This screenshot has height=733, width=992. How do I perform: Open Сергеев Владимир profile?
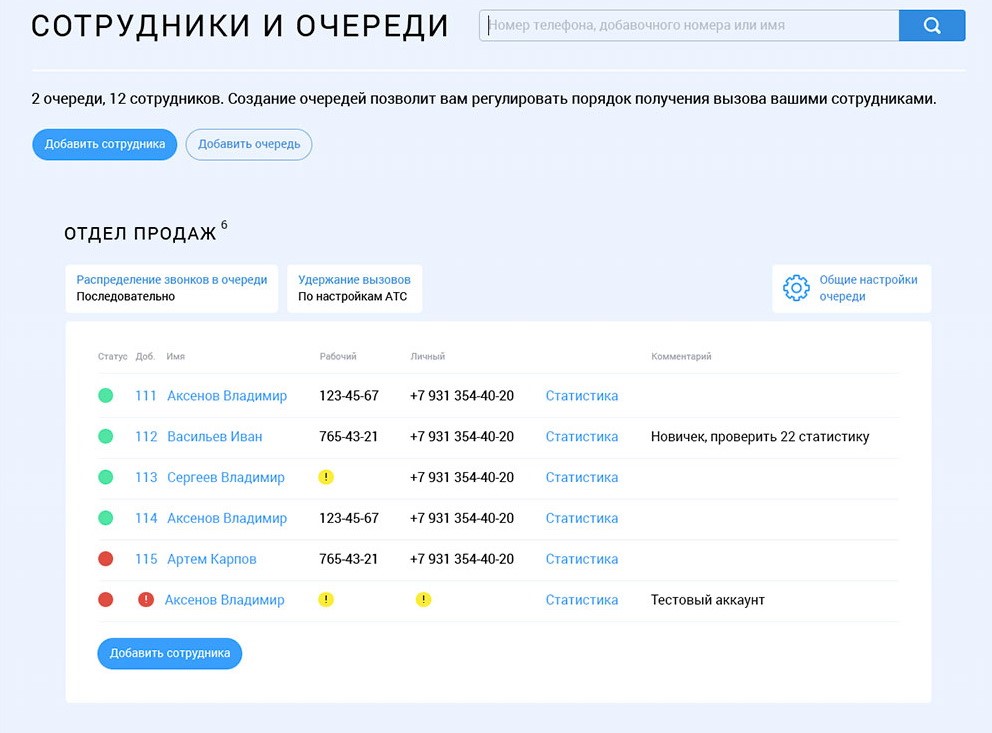(226, 477)
